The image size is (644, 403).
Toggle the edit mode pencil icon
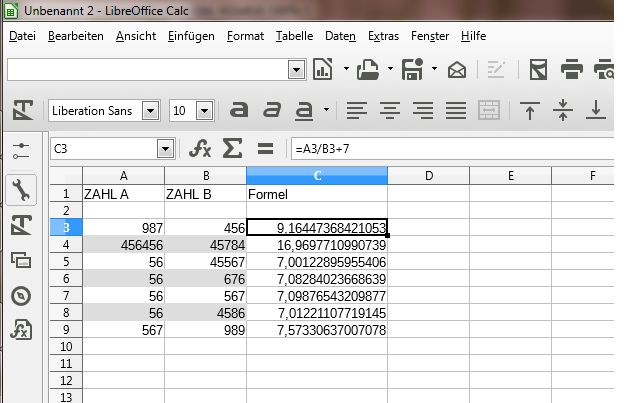point(496,69)
